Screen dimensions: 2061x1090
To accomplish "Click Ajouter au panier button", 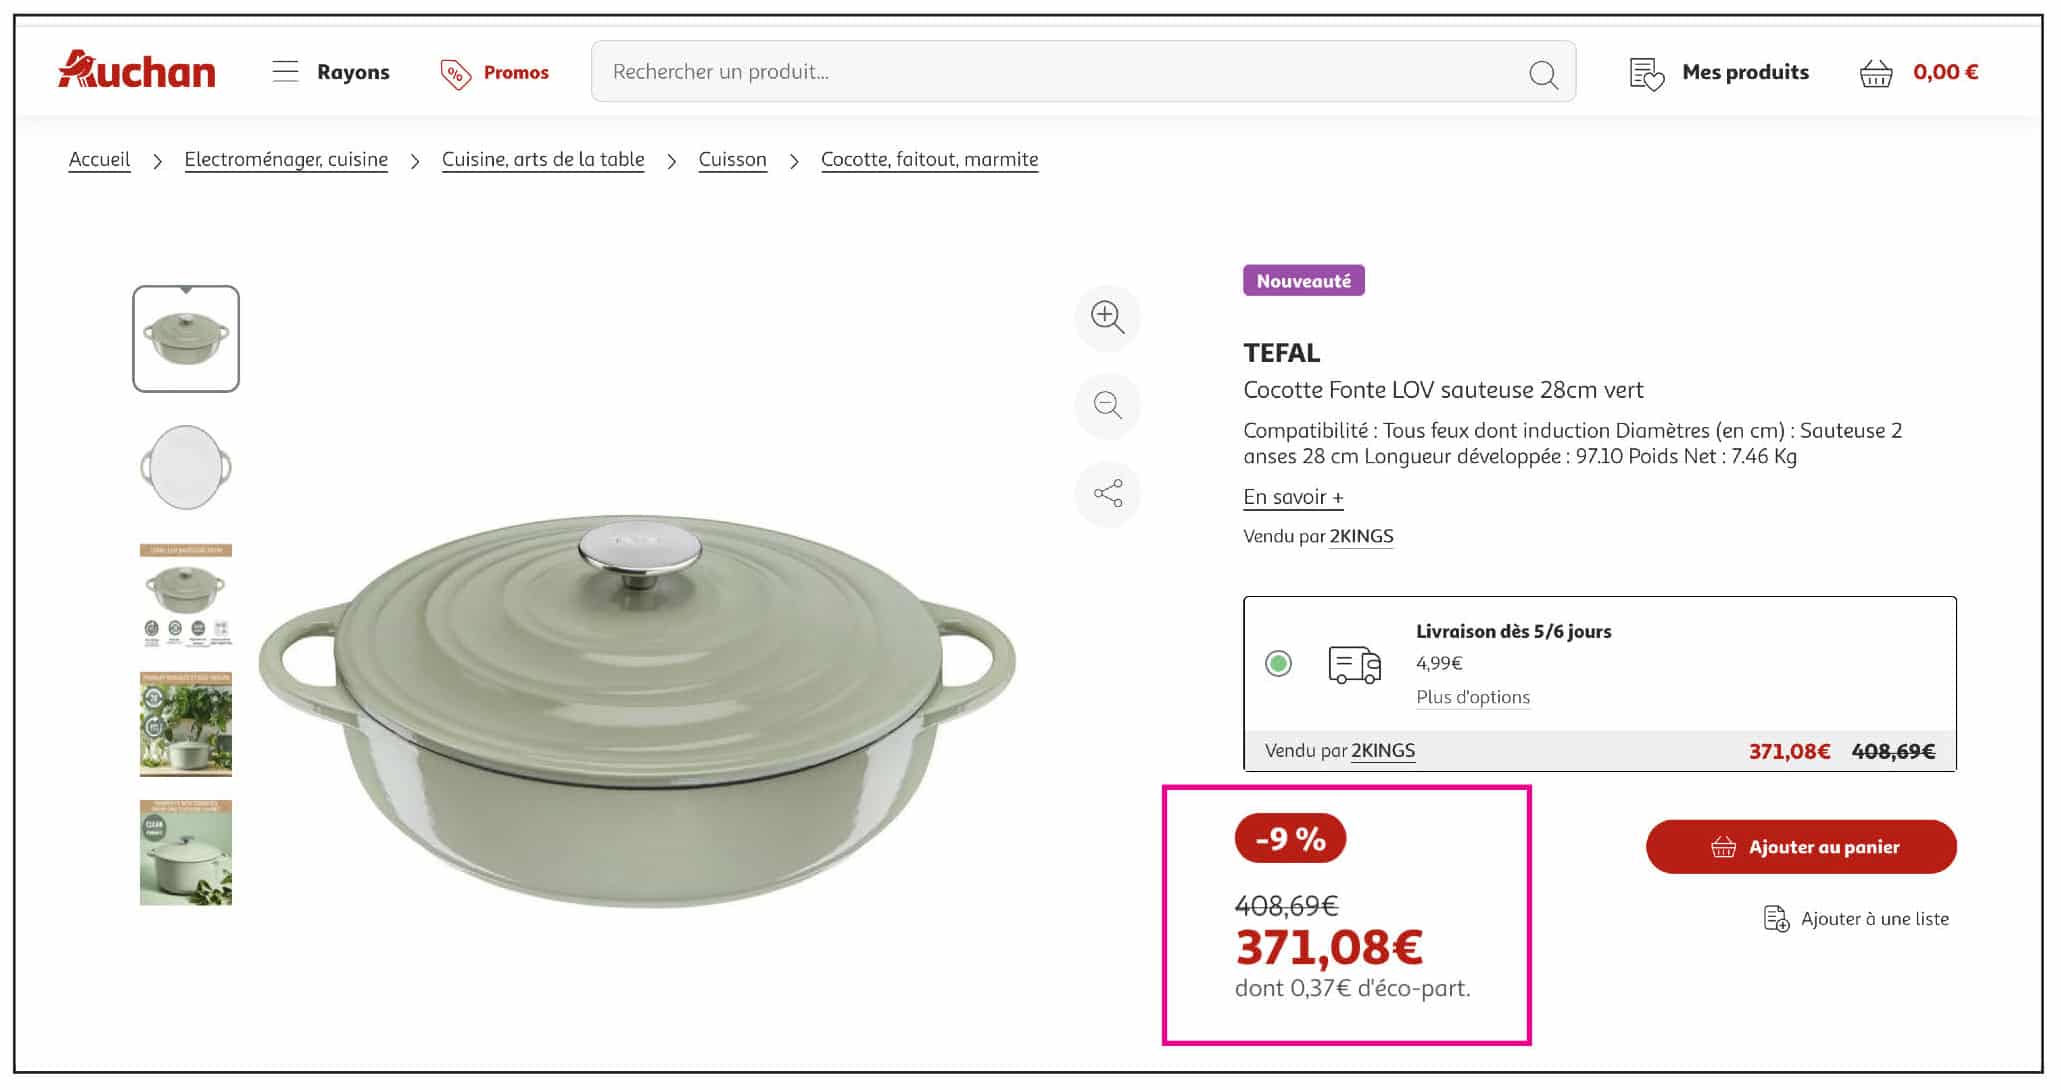I will pos(1801,847).
